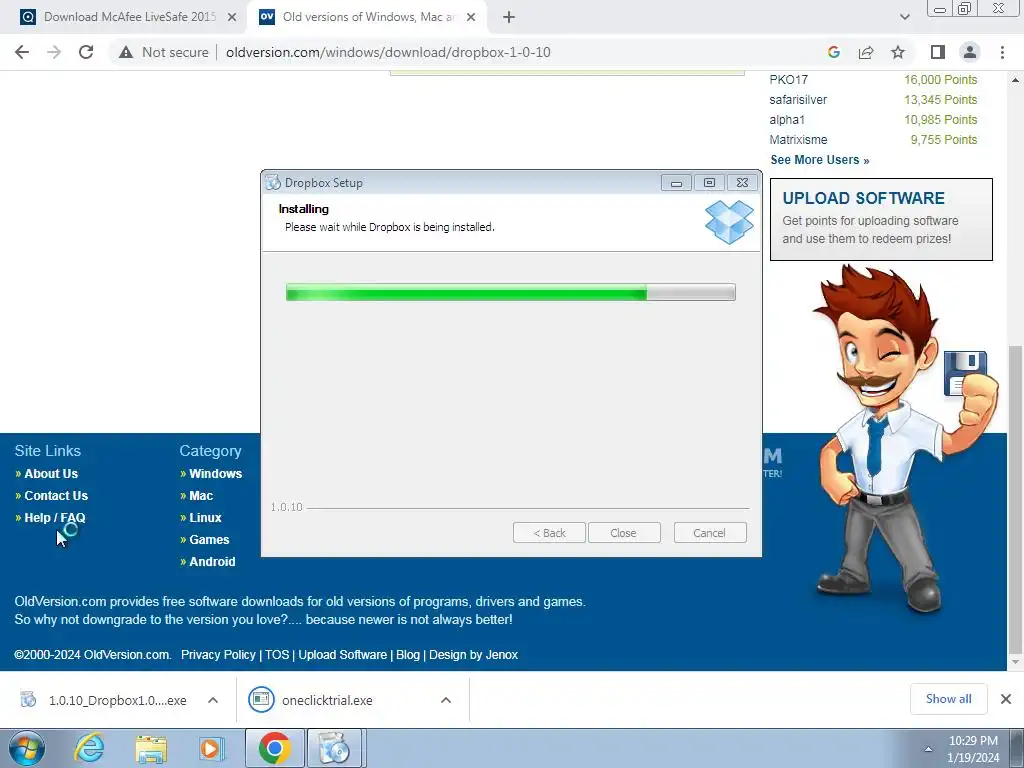Expand the tab search chevron
The height and width of the screenshot is (768, 1024).
click(904, 18)
